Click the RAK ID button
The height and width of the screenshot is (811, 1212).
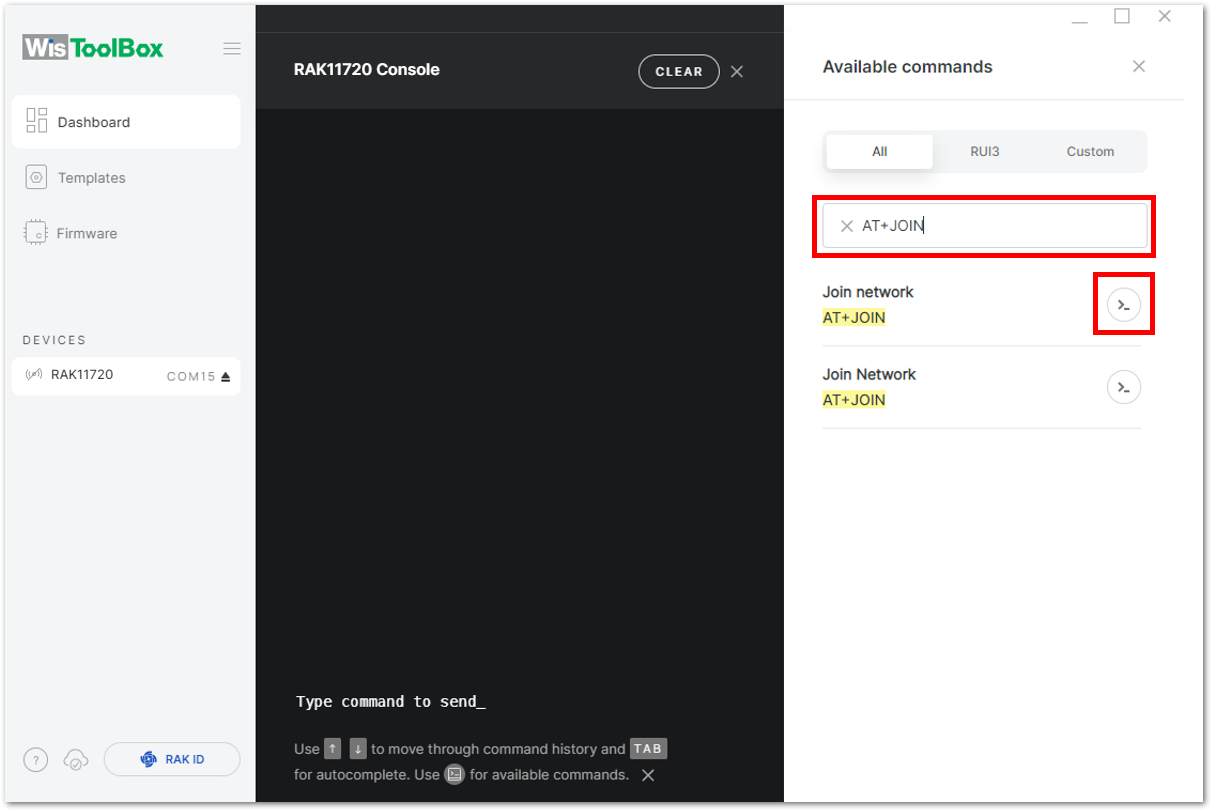click(x=172, y=760)
